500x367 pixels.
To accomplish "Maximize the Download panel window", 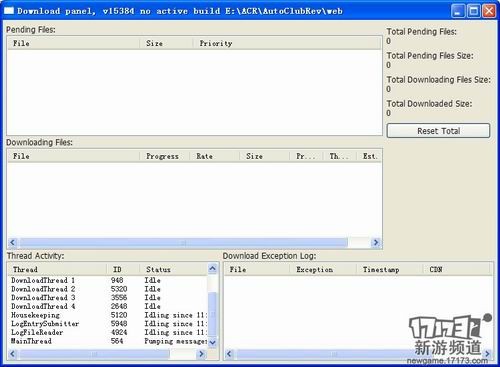I will click(474, 11).
